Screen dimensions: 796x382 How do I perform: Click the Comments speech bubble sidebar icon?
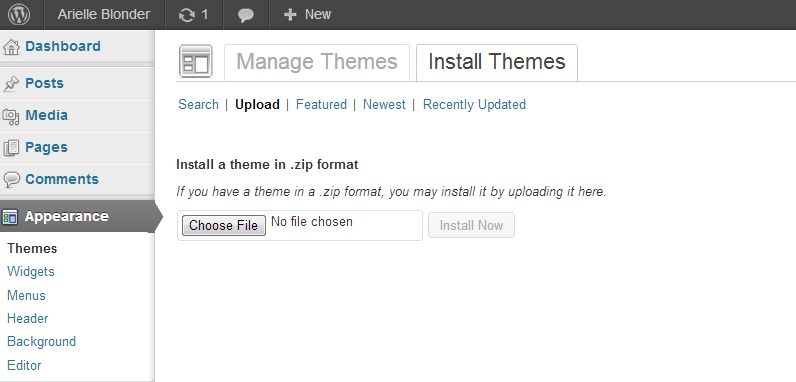(11, 179)
